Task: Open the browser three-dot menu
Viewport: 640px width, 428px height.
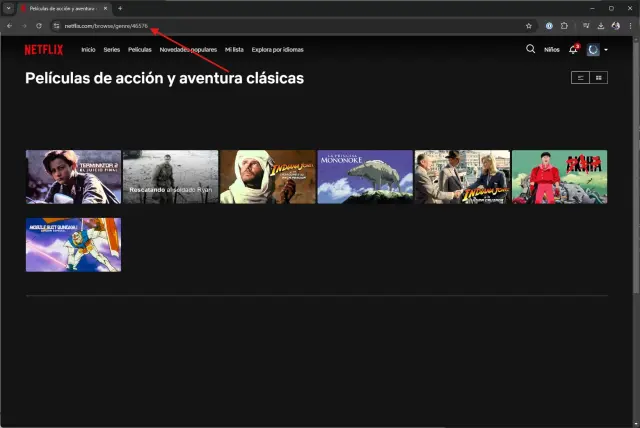Action: (x=629, y=25)
